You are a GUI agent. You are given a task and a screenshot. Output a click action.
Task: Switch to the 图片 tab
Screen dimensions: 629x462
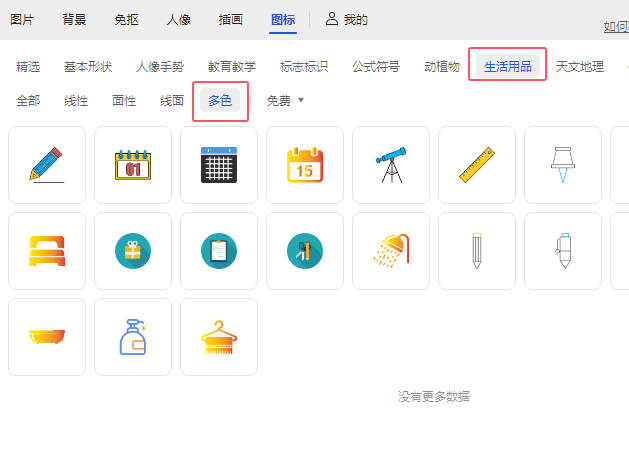[22, 19]
